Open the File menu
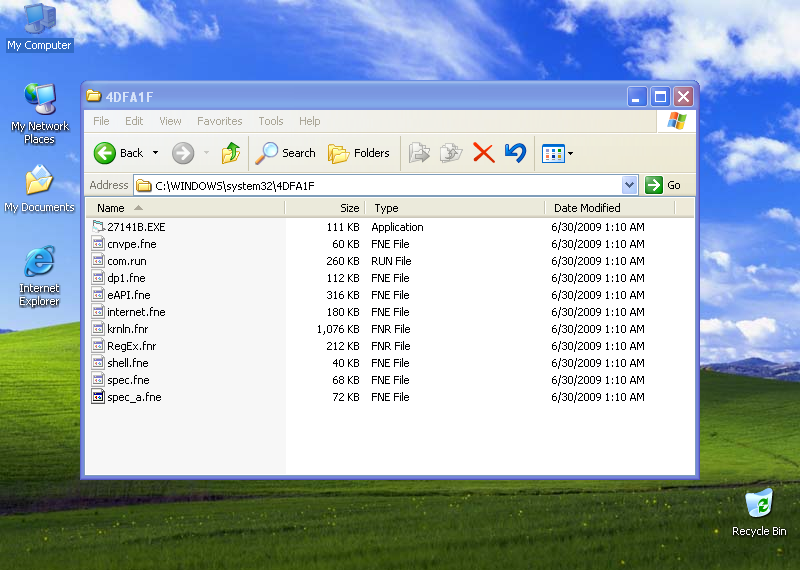The image size is (800, 570). point(101,121)
